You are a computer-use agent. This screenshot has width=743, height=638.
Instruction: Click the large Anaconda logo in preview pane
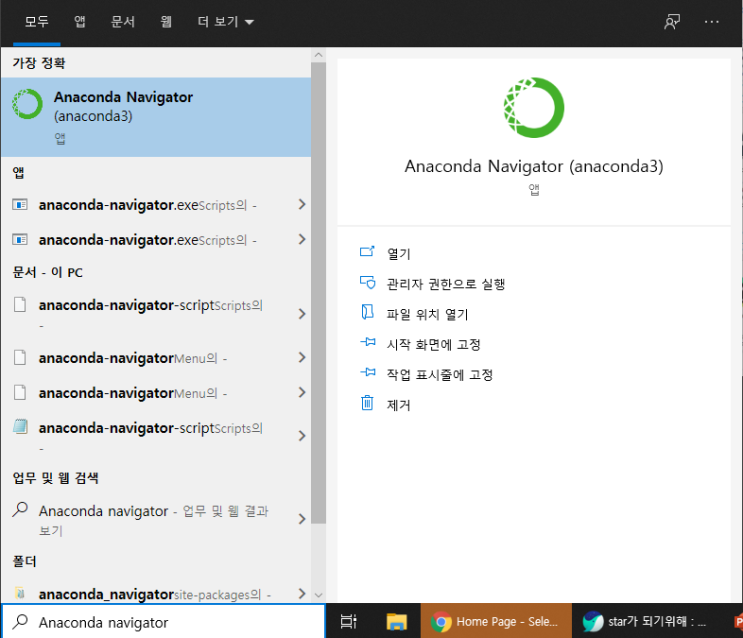pos(534,108)
